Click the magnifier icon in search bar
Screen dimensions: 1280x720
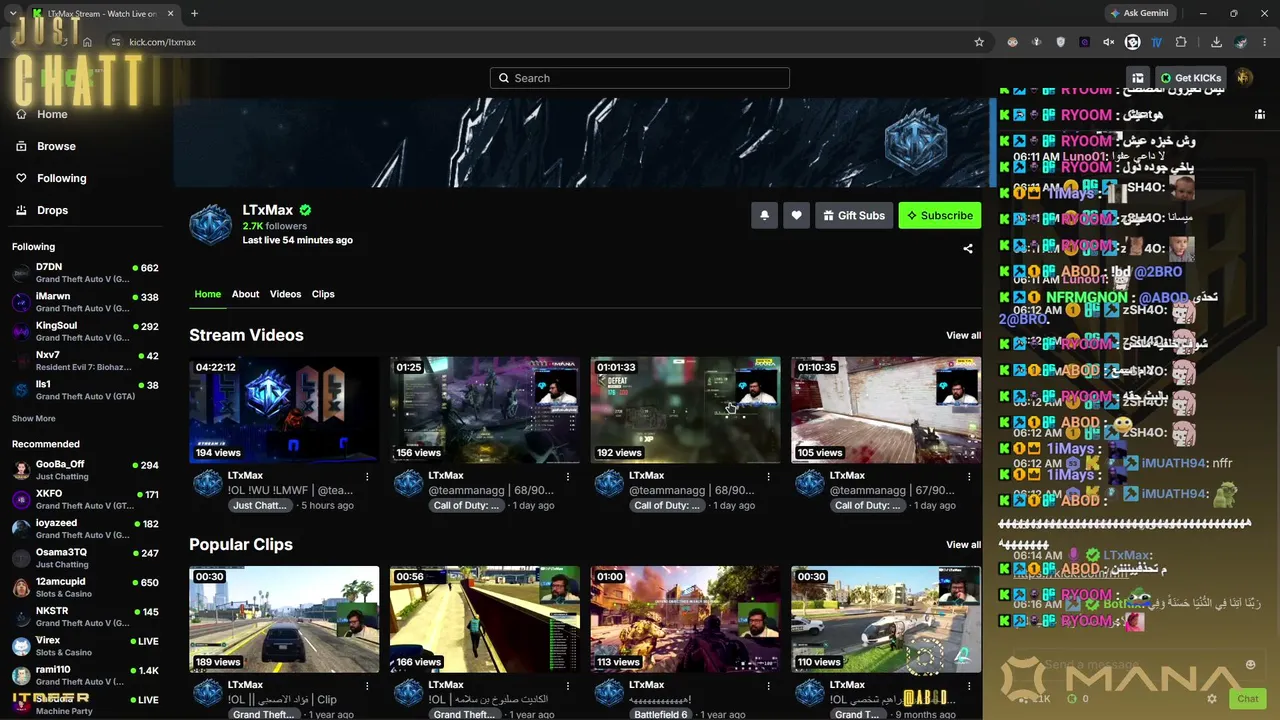pyautogui.click(x=504, y=78)
